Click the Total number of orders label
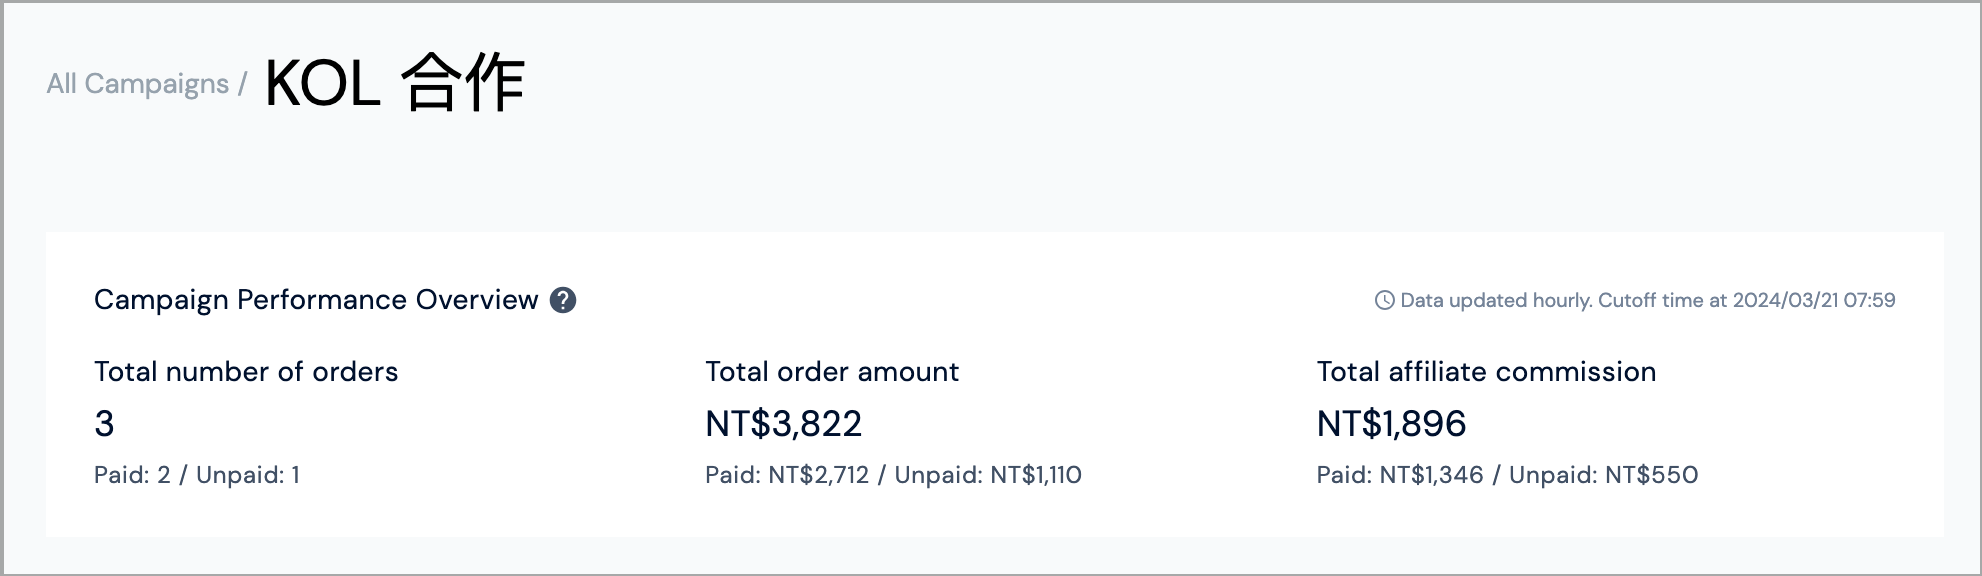This screenshot has width=1982, height=576. tap(246, 372)
